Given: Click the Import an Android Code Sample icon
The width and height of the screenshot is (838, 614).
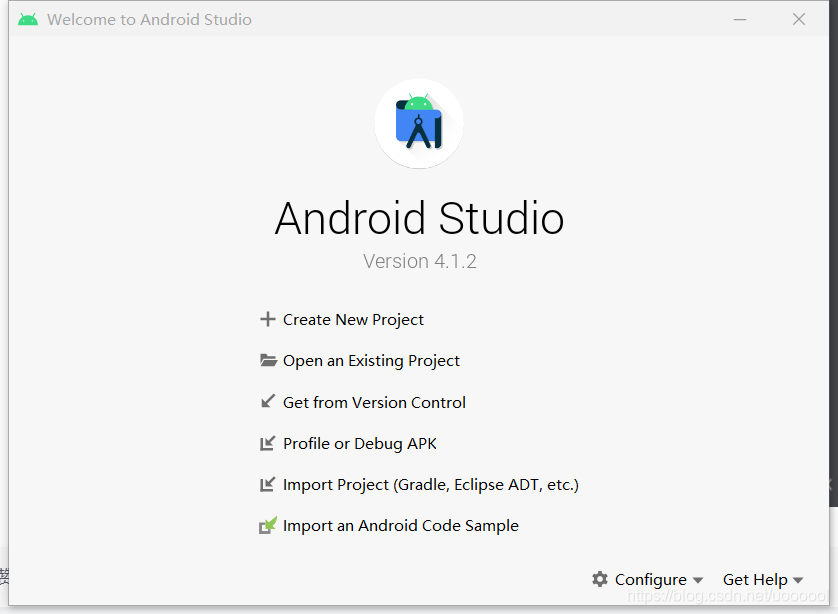Looking at the screenshot, I should [268, 525].
